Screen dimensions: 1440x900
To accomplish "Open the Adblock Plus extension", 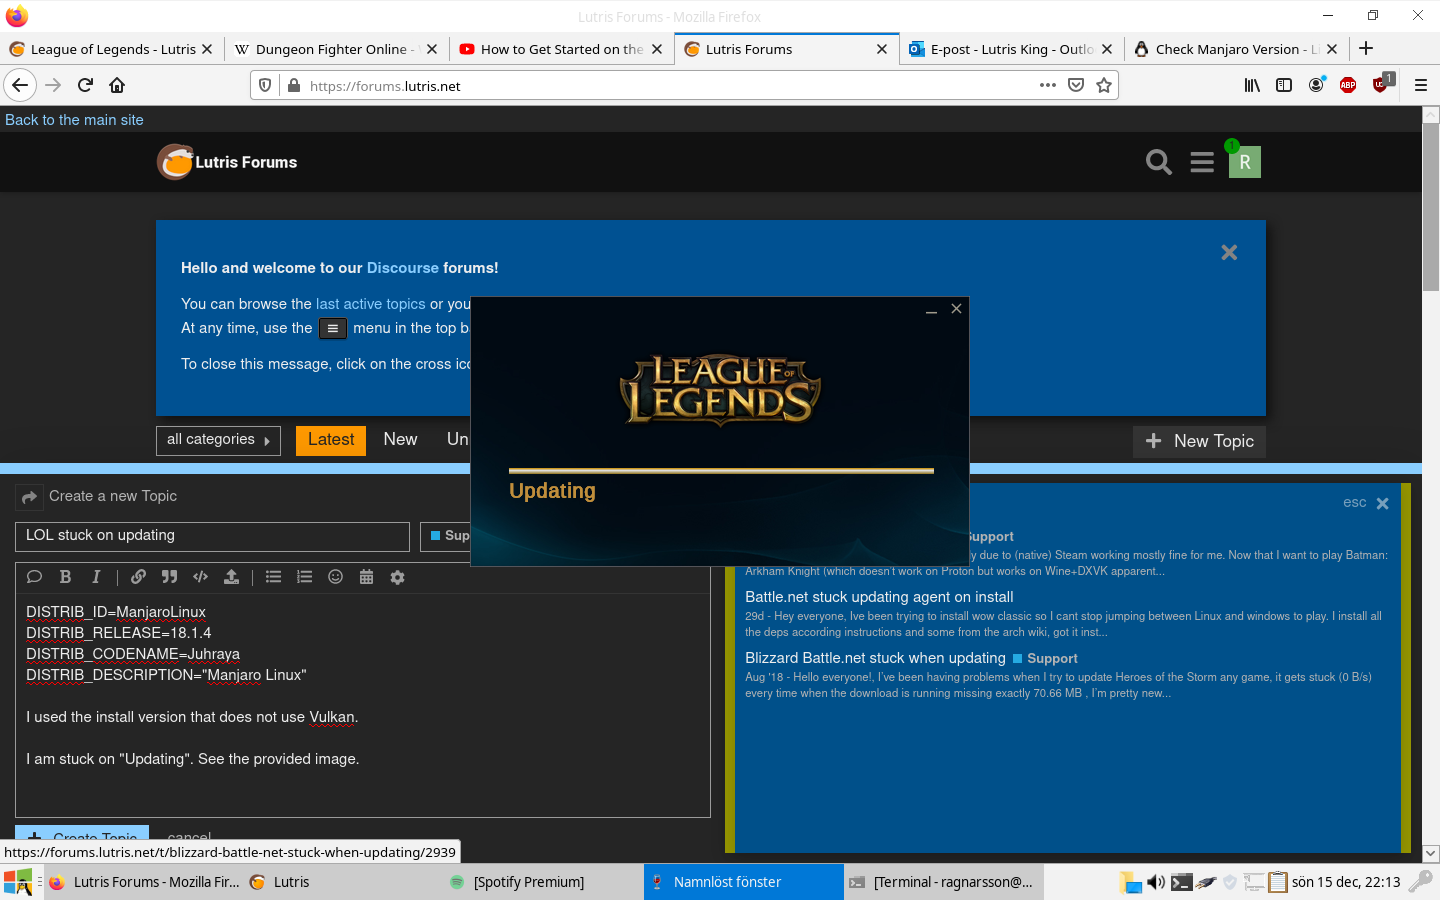I will coord(1348,86).
